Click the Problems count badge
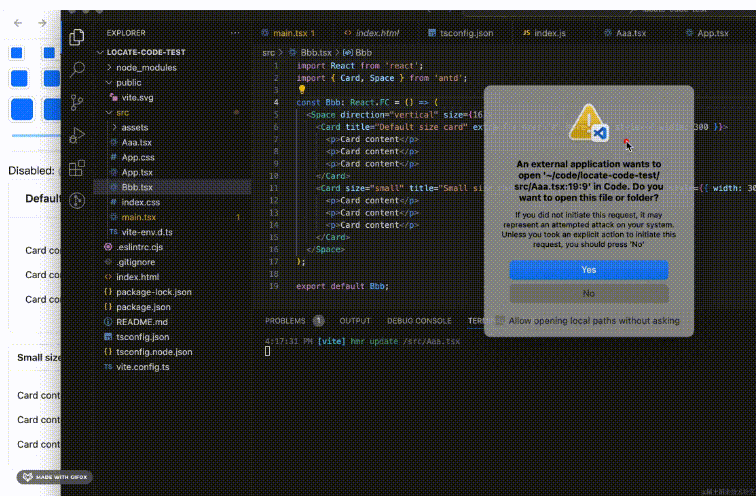The image size is (756, 496). [x=318, y=321]
